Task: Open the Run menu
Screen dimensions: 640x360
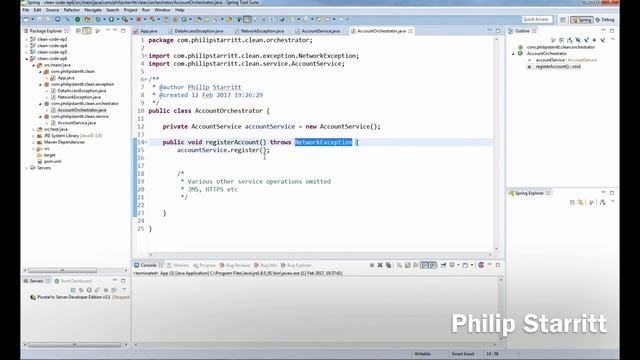Action: point(146,10)
